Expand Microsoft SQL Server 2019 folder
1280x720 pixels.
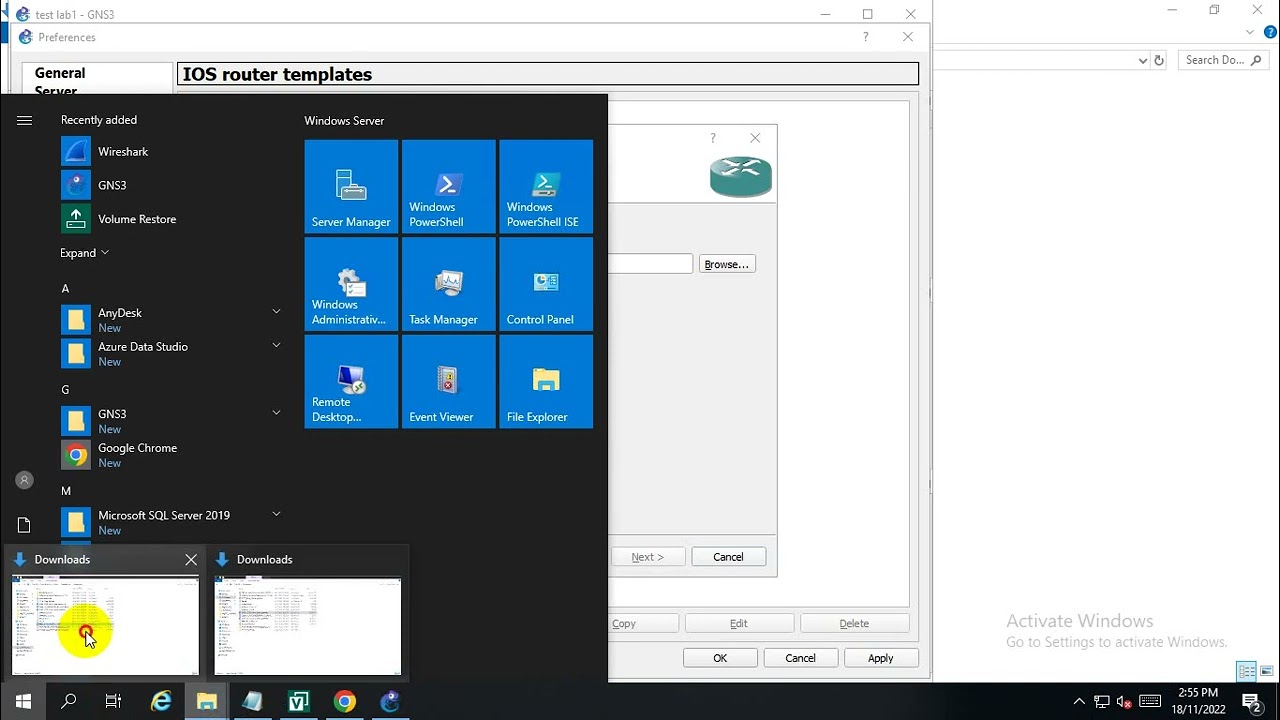276,515
